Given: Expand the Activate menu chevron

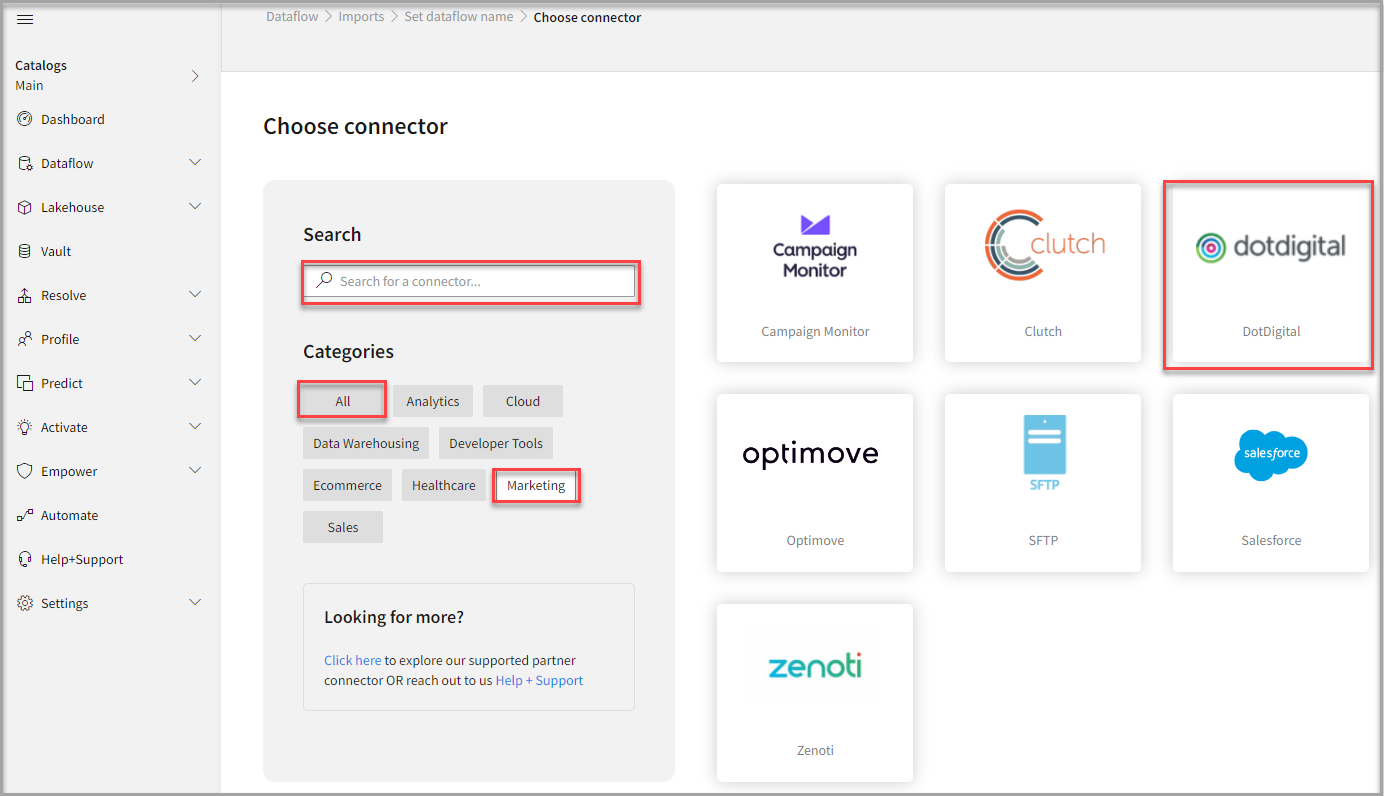Looking at the screenshot, I should [195, 426].
